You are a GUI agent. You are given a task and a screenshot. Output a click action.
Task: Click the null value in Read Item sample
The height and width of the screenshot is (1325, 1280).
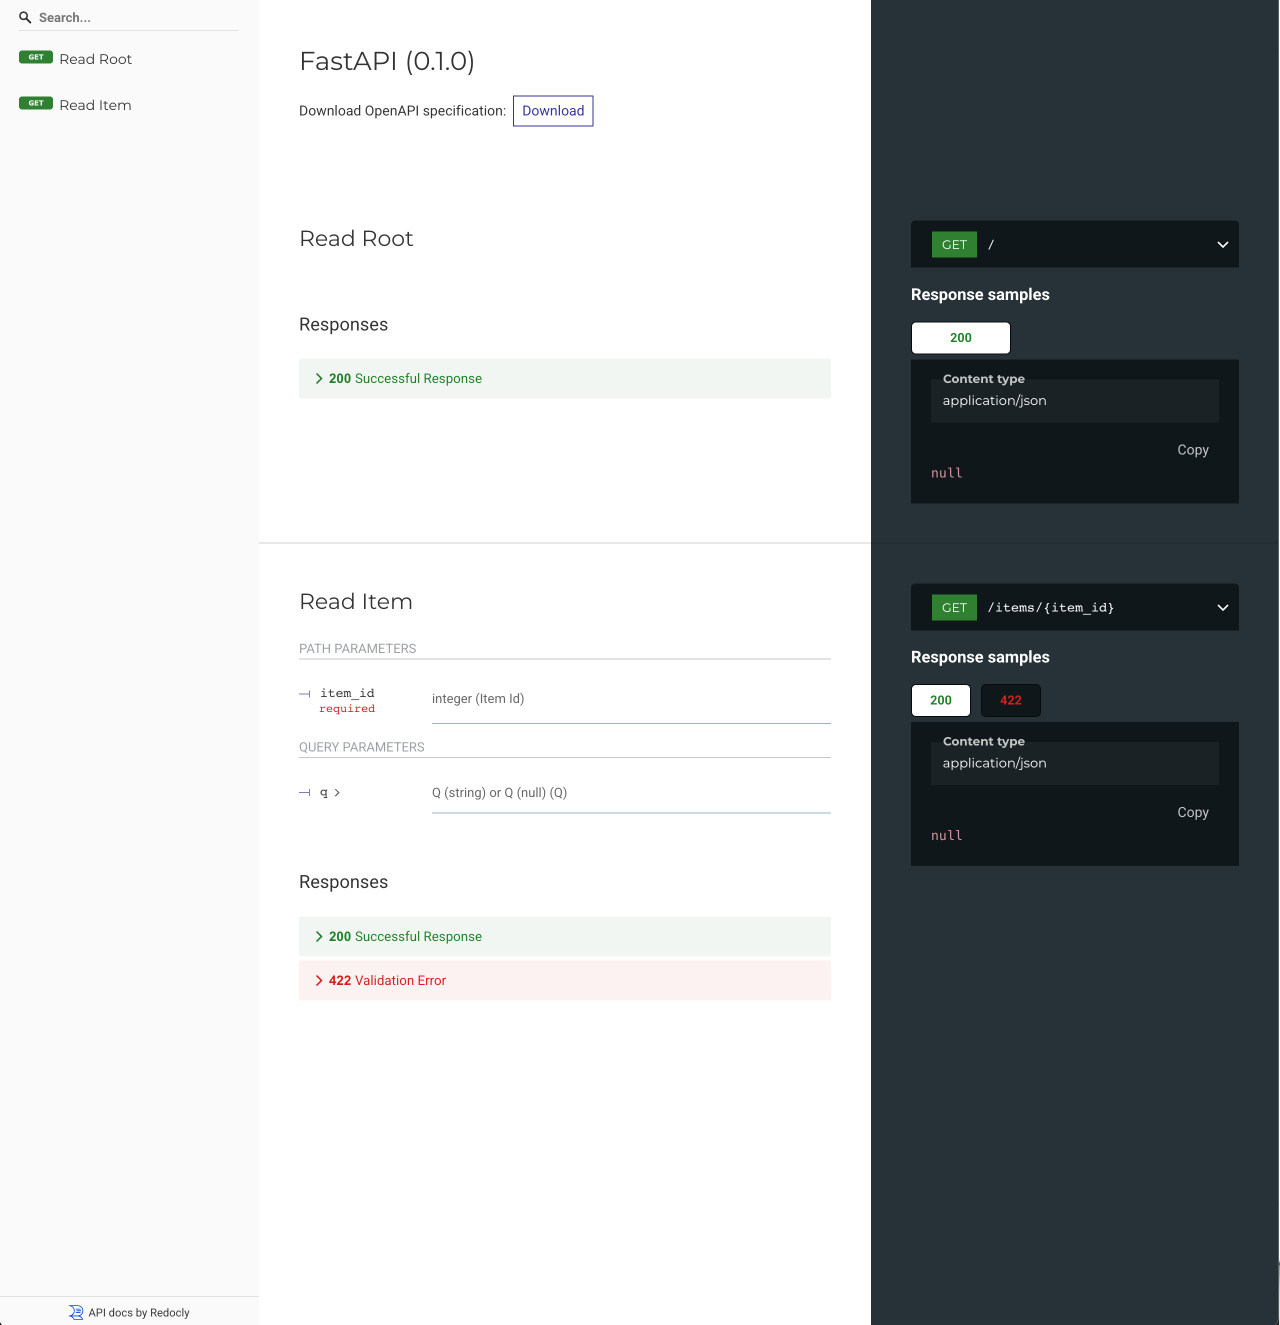pyautogui.click(x=947, y=836)
